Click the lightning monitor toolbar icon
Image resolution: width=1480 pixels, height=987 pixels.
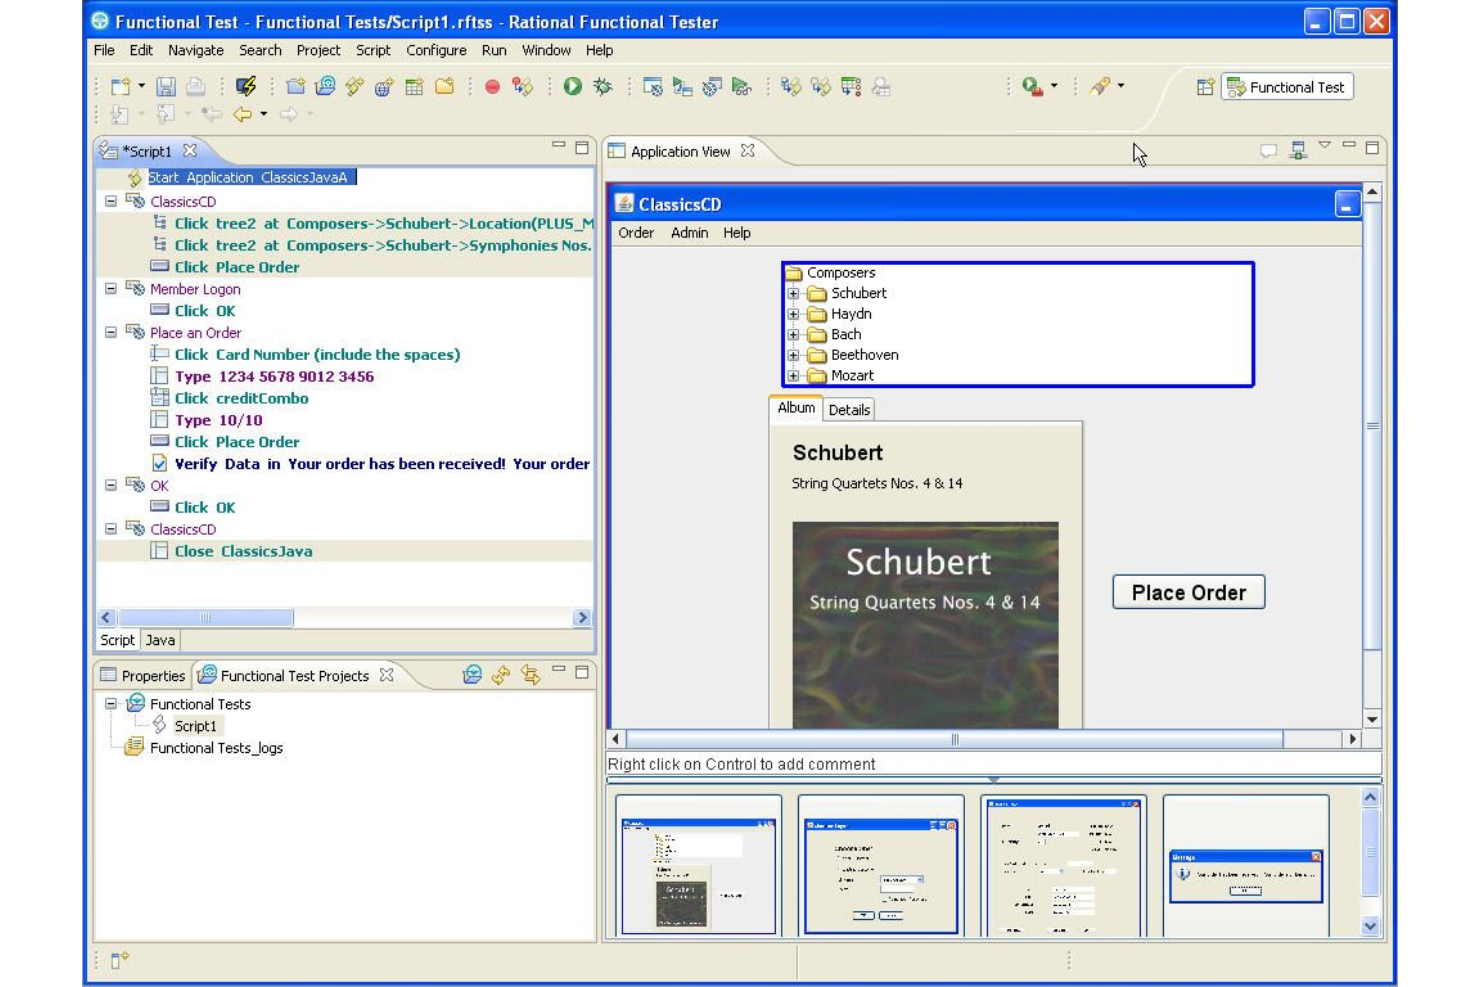(x=245, y=87)
